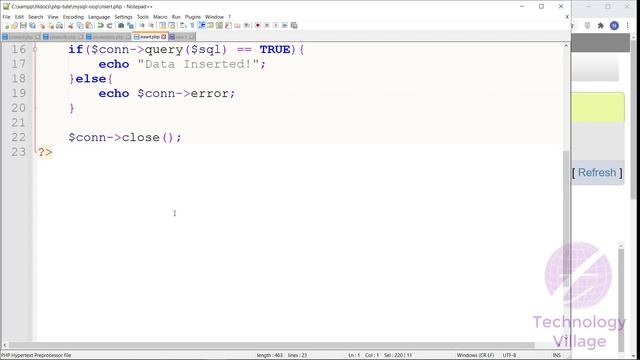Select the insert.php tab
Viewport: 640px width, 360px height.
point(149,37)
